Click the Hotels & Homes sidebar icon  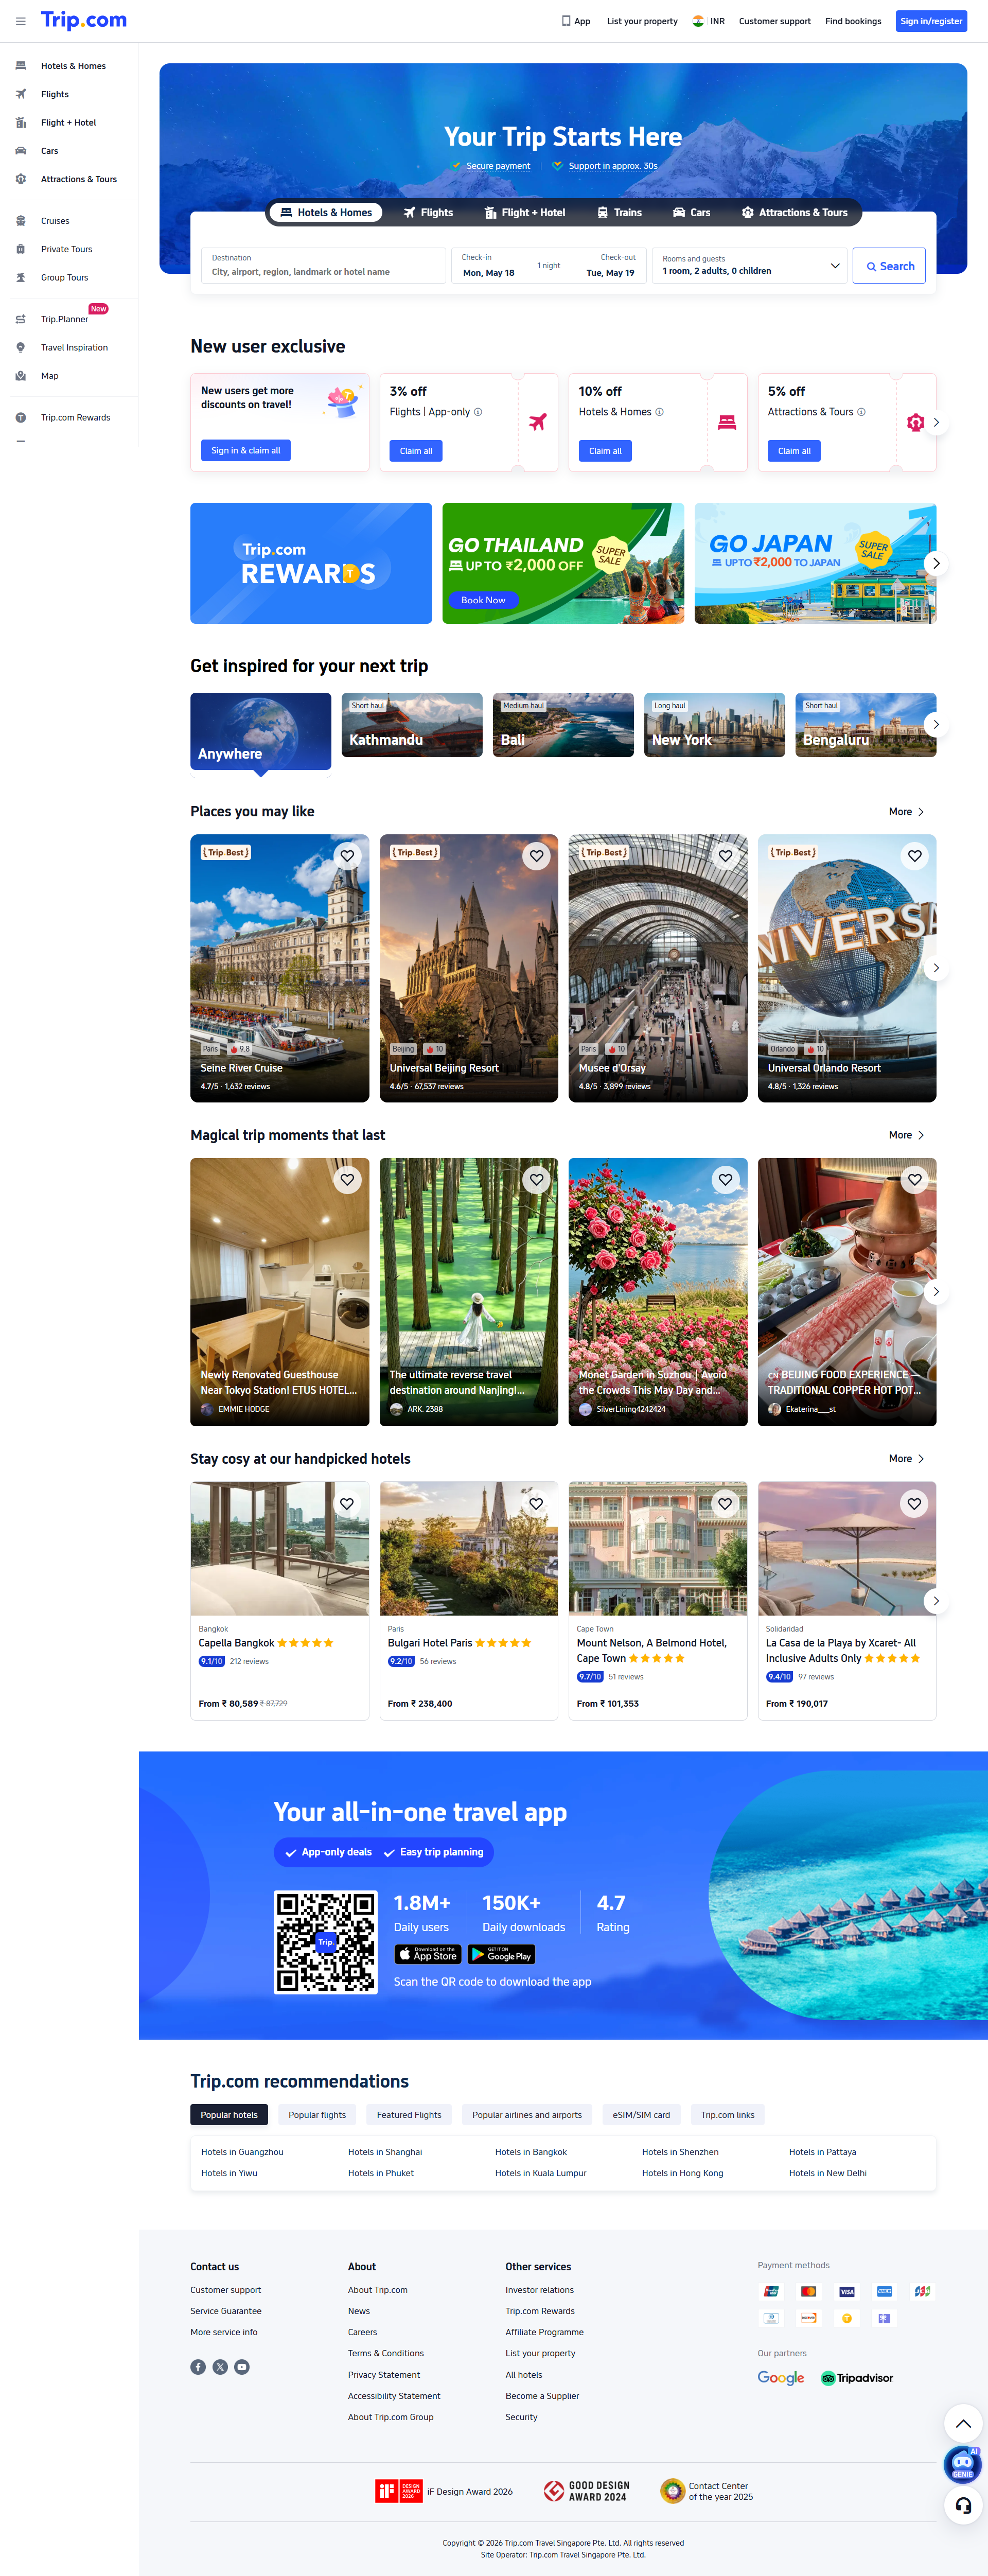coord(21,66)
